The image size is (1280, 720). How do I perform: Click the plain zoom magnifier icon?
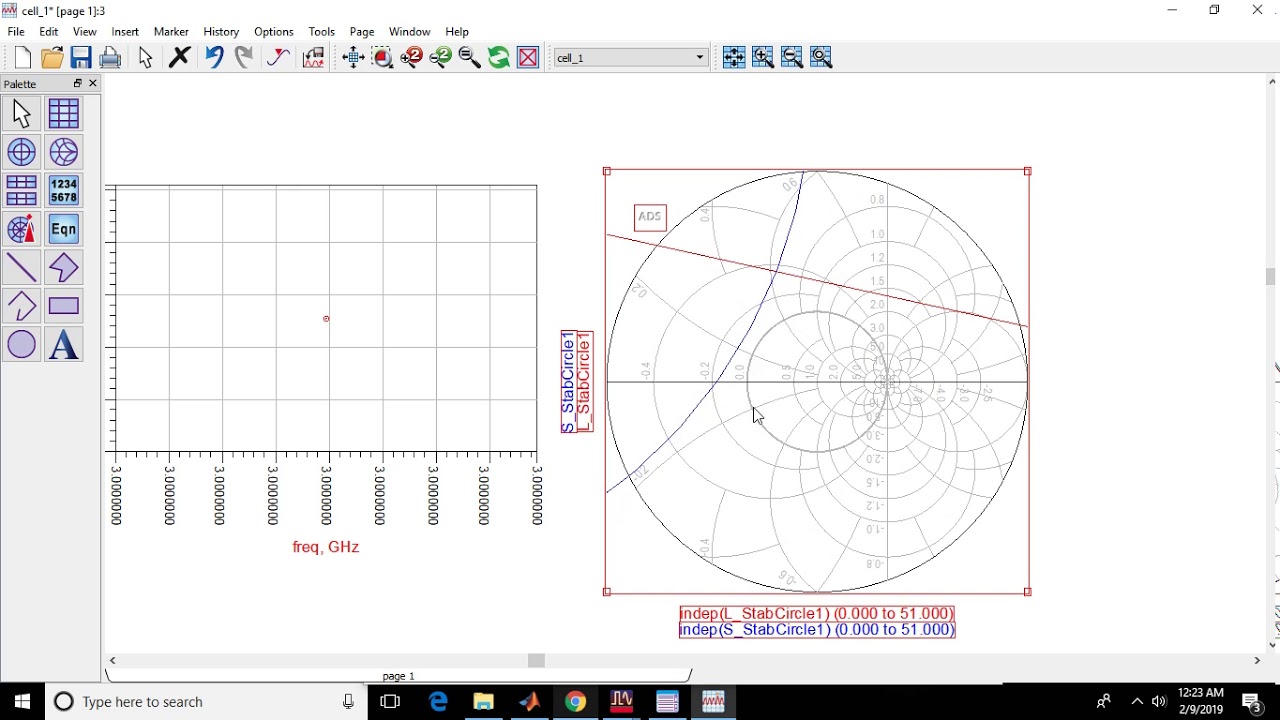469,58
